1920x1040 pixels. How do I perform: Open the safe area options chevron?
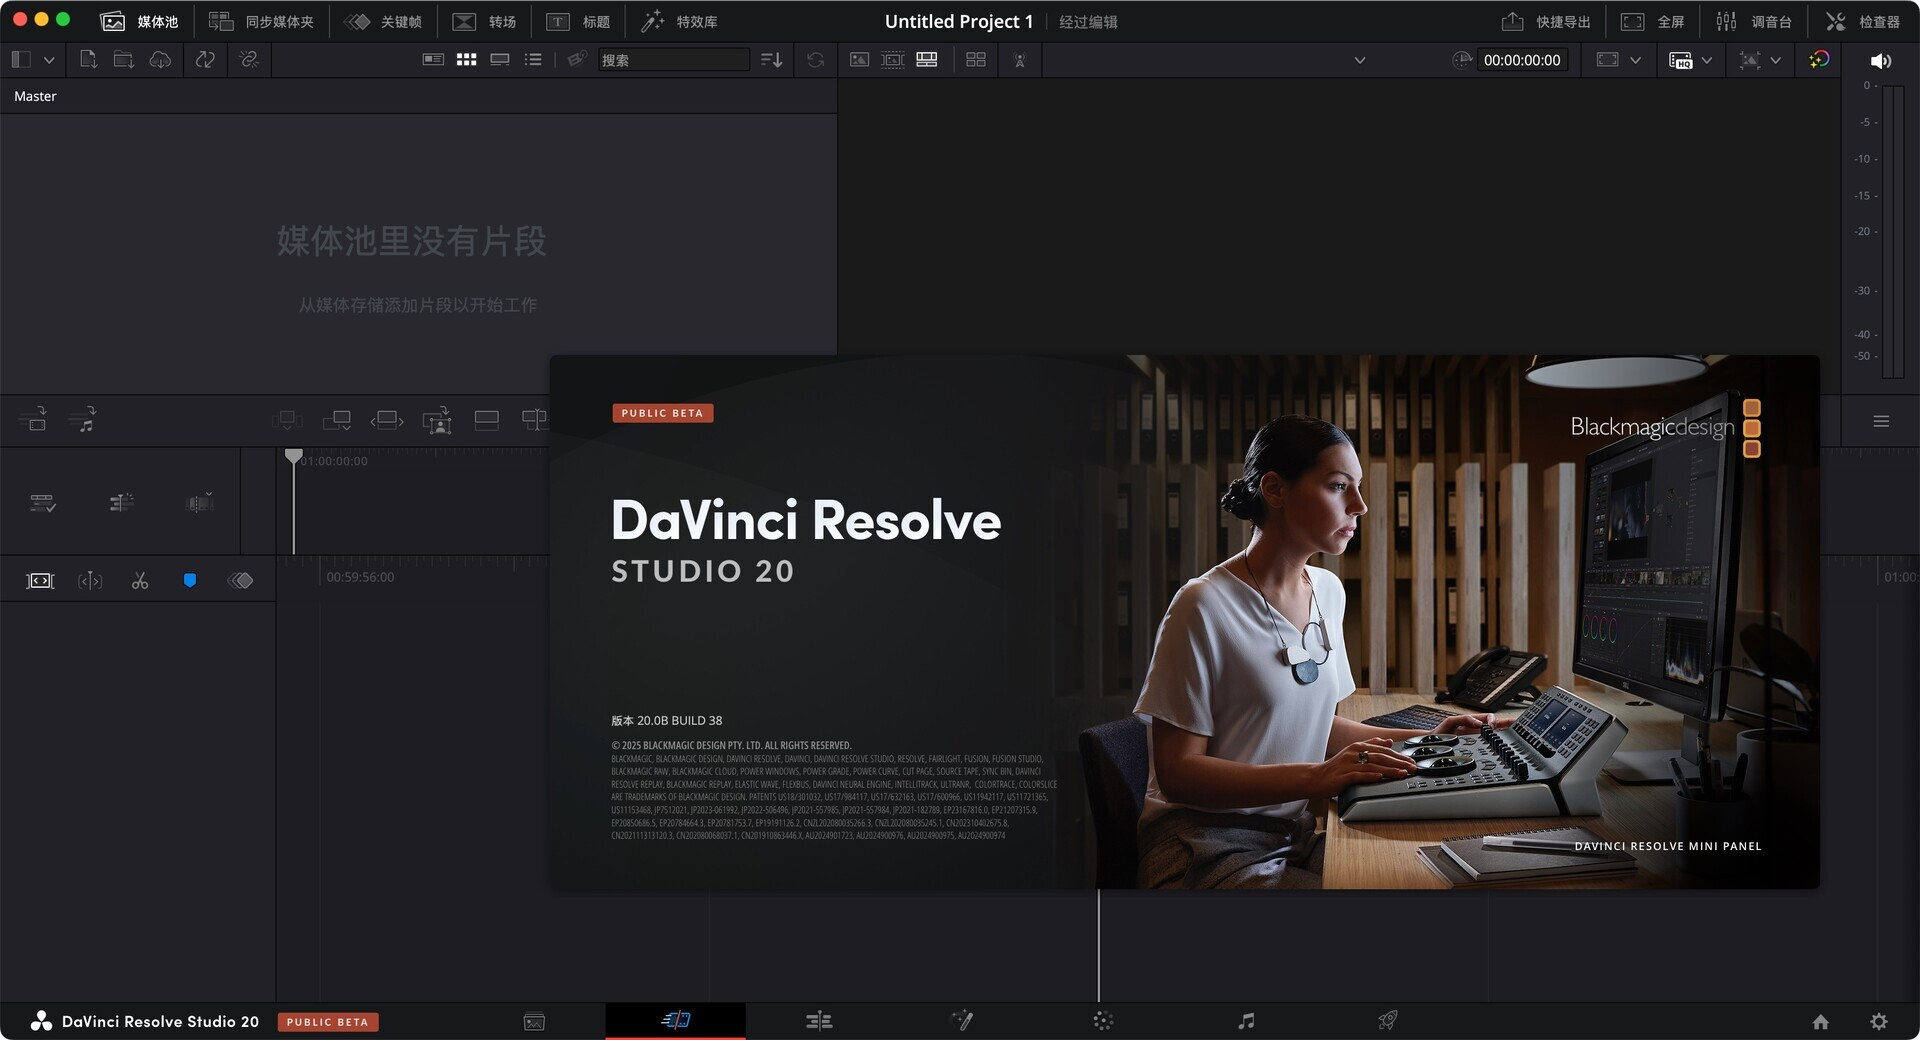point(1635,60)
